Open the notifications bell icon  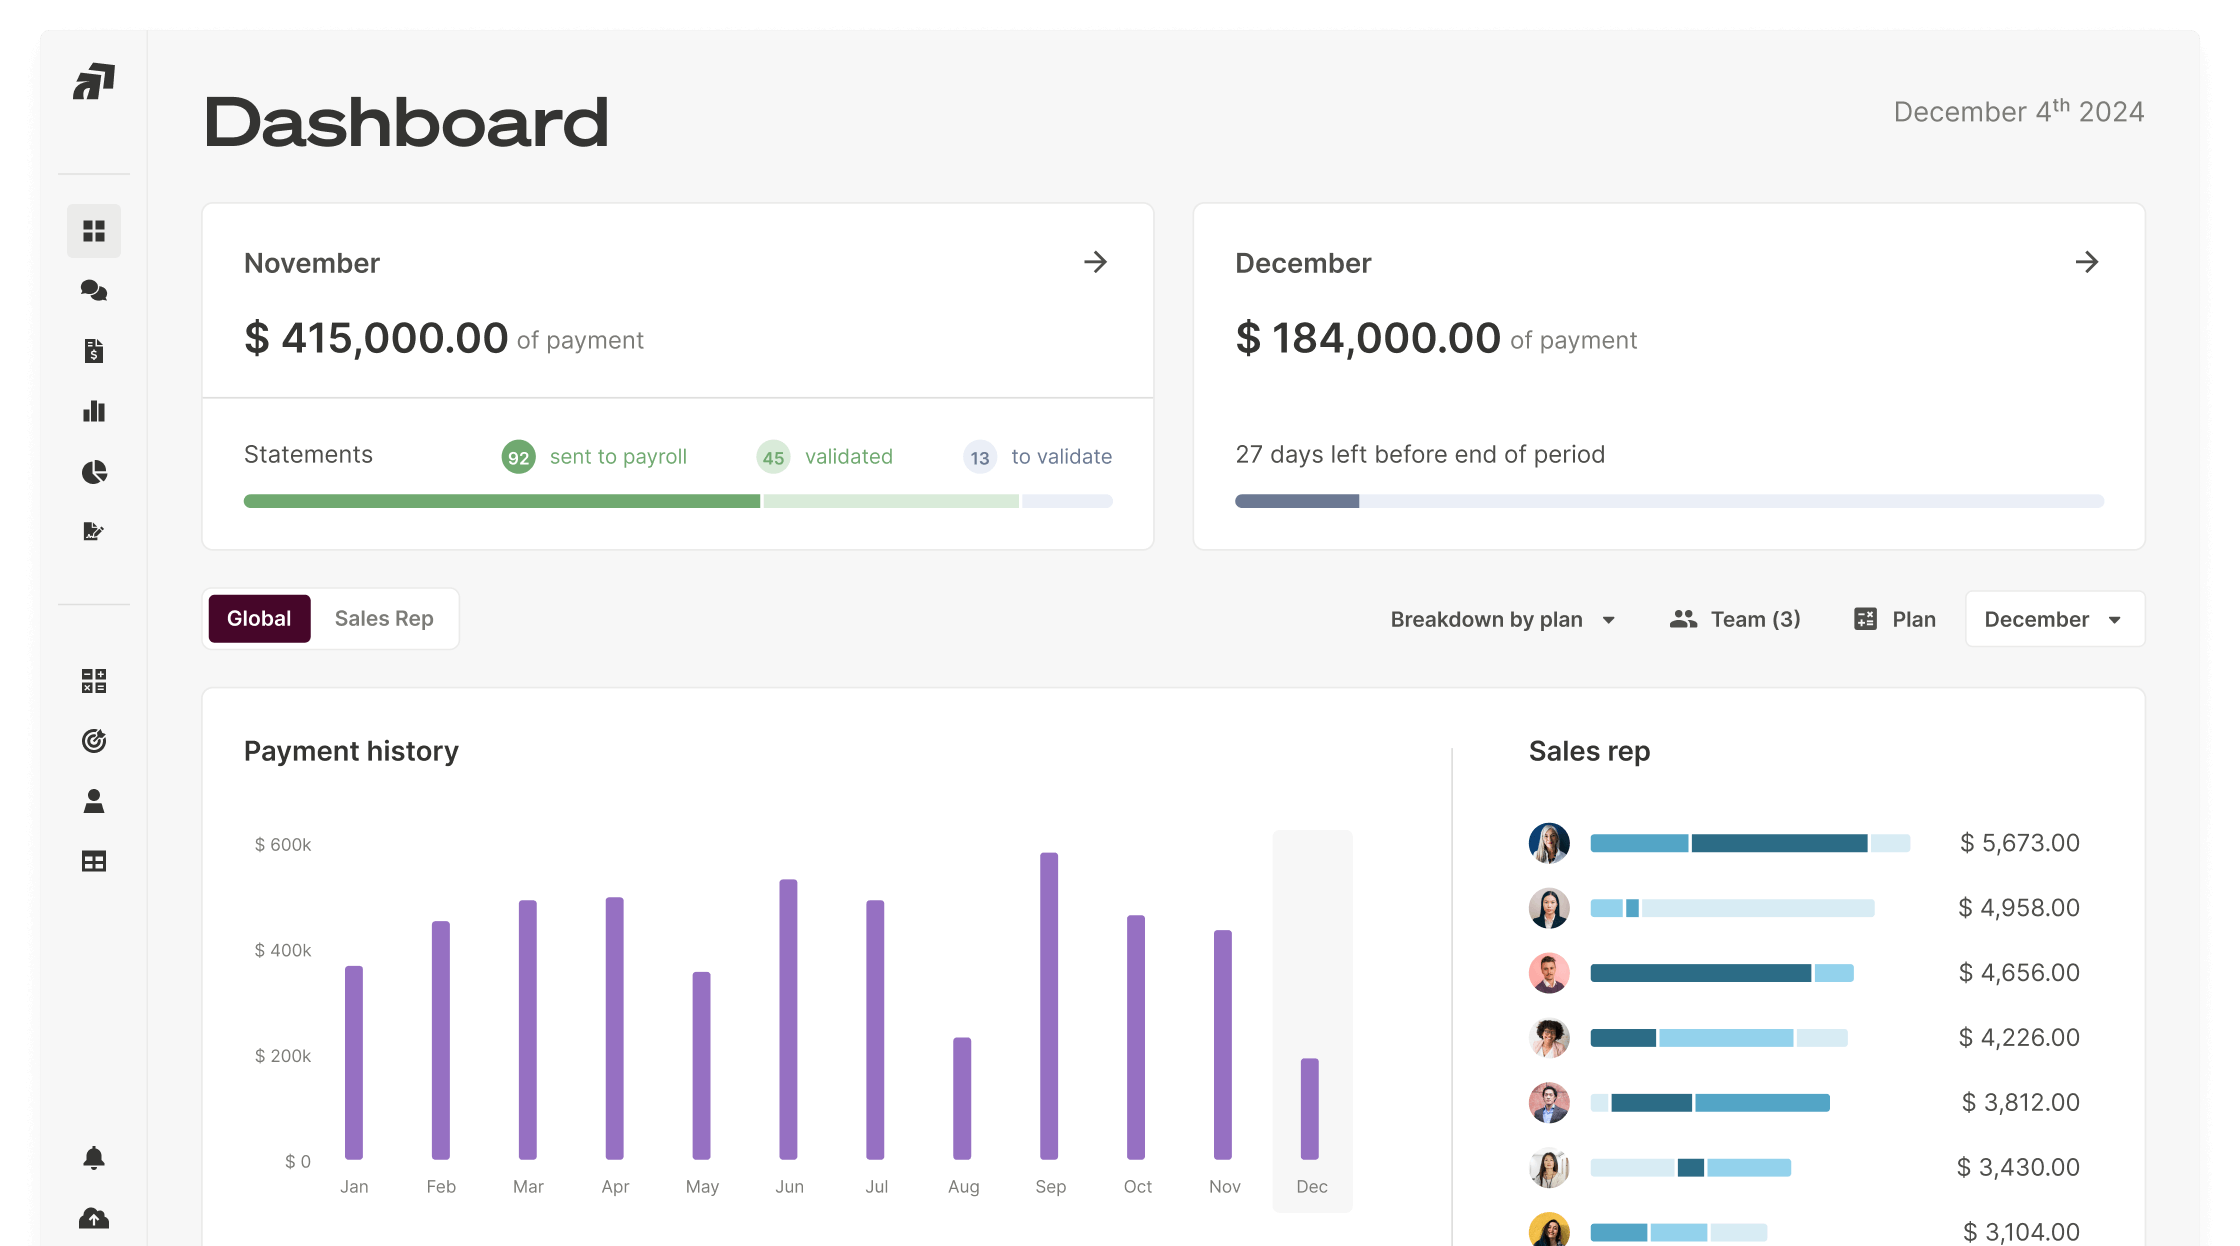(94, 1158)
